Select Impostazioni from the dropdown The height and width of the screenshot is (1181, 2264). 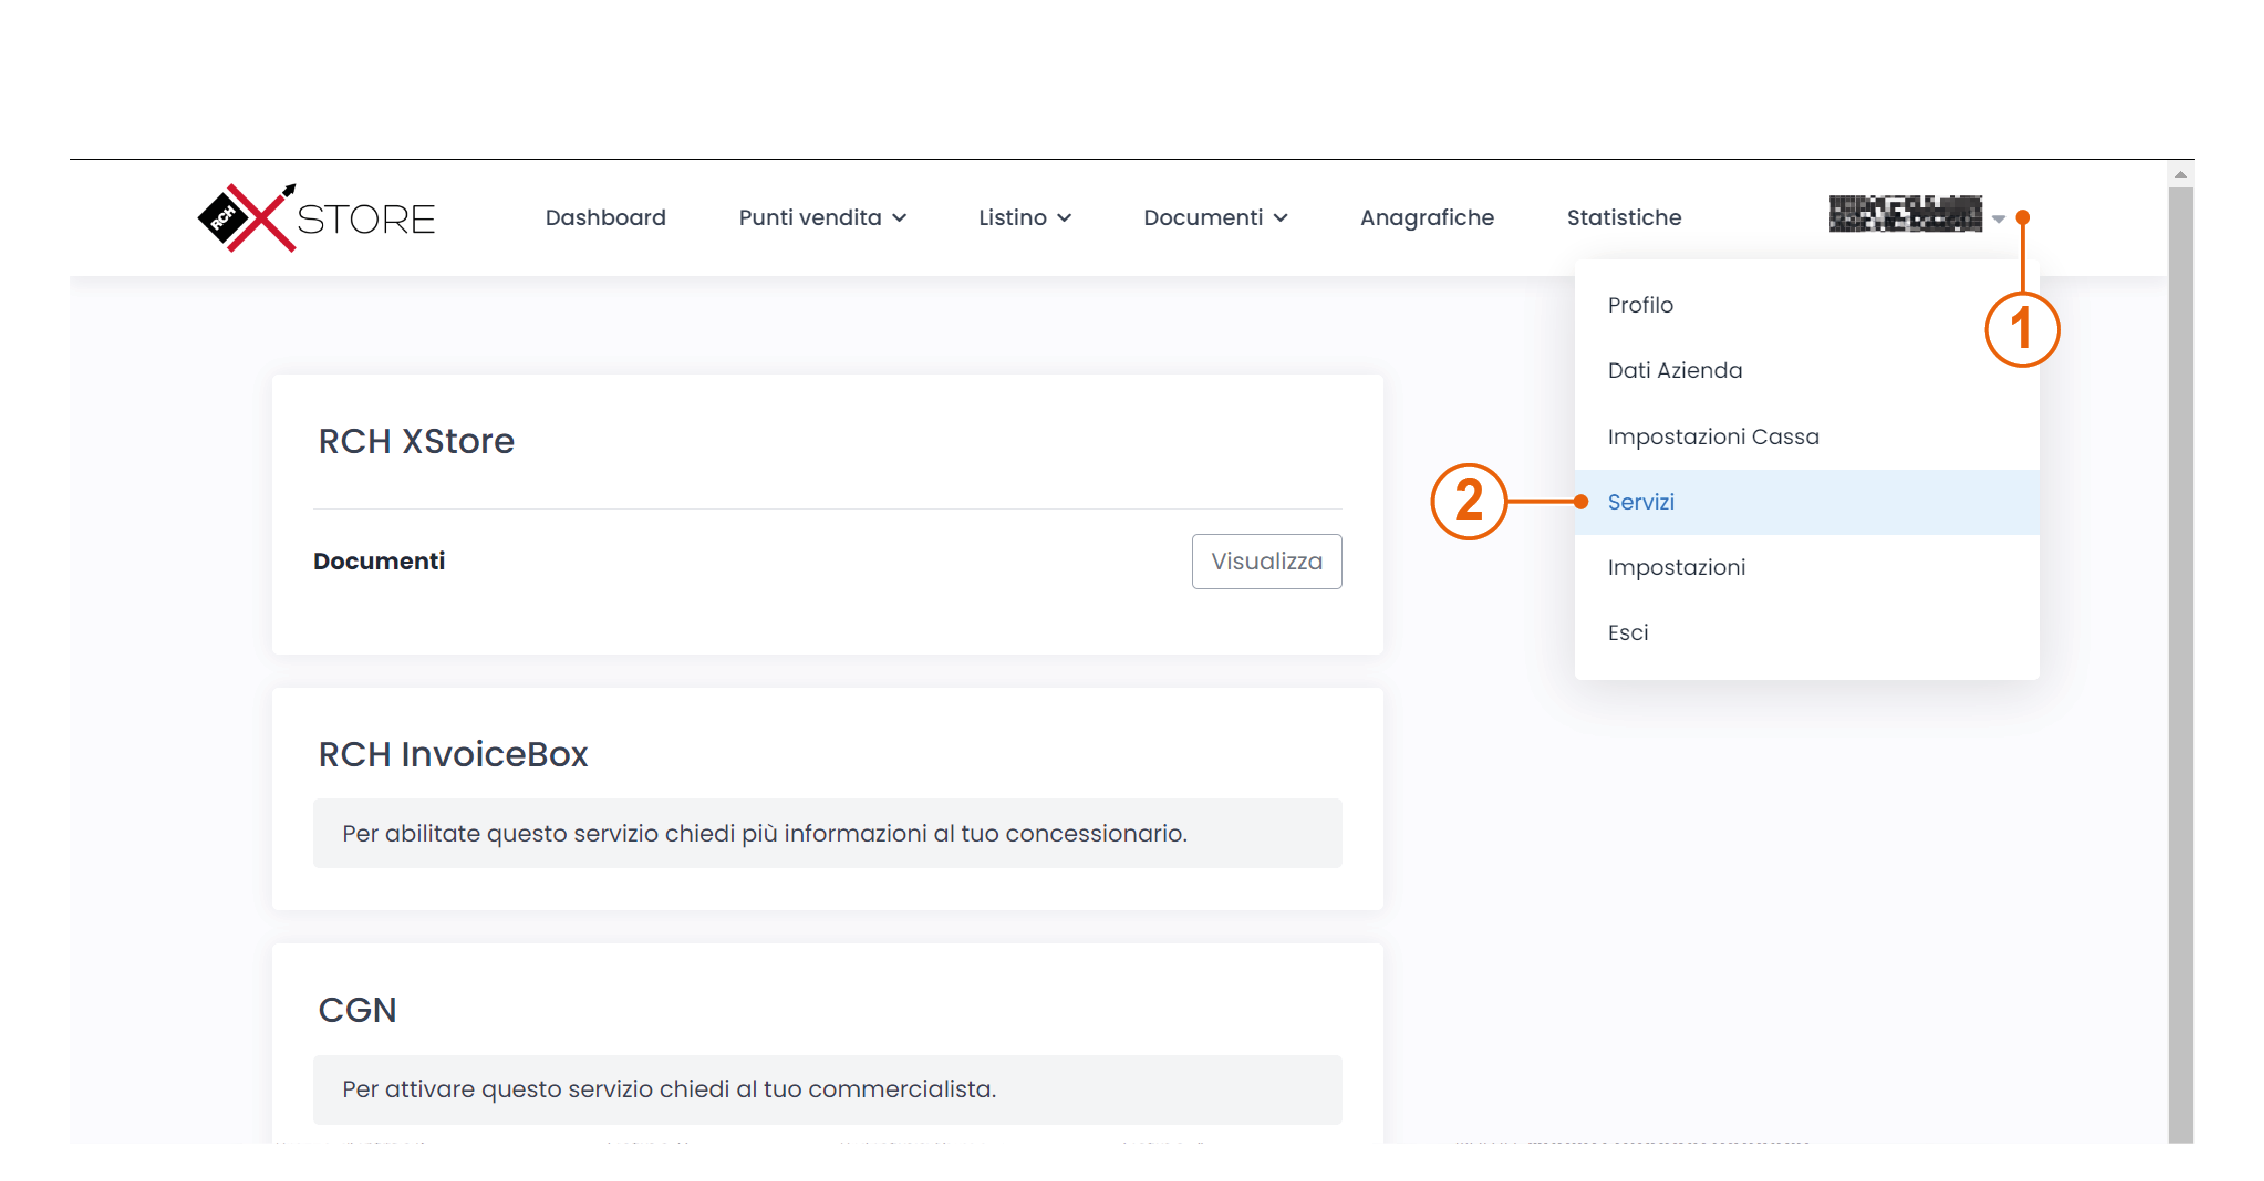coord(1676,567)
